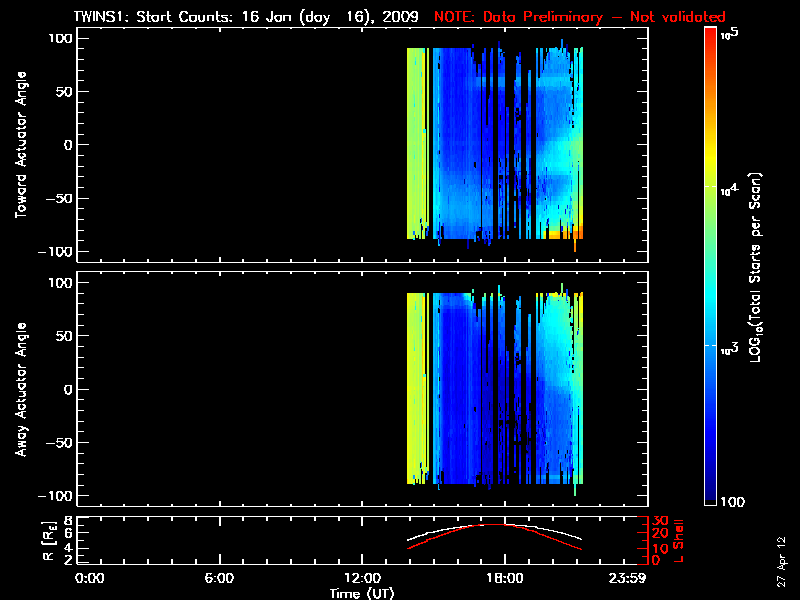The height and width of the screenshot is (600, 800).
Task: Select the 0:00 time axis label
Action: [89, 579]
